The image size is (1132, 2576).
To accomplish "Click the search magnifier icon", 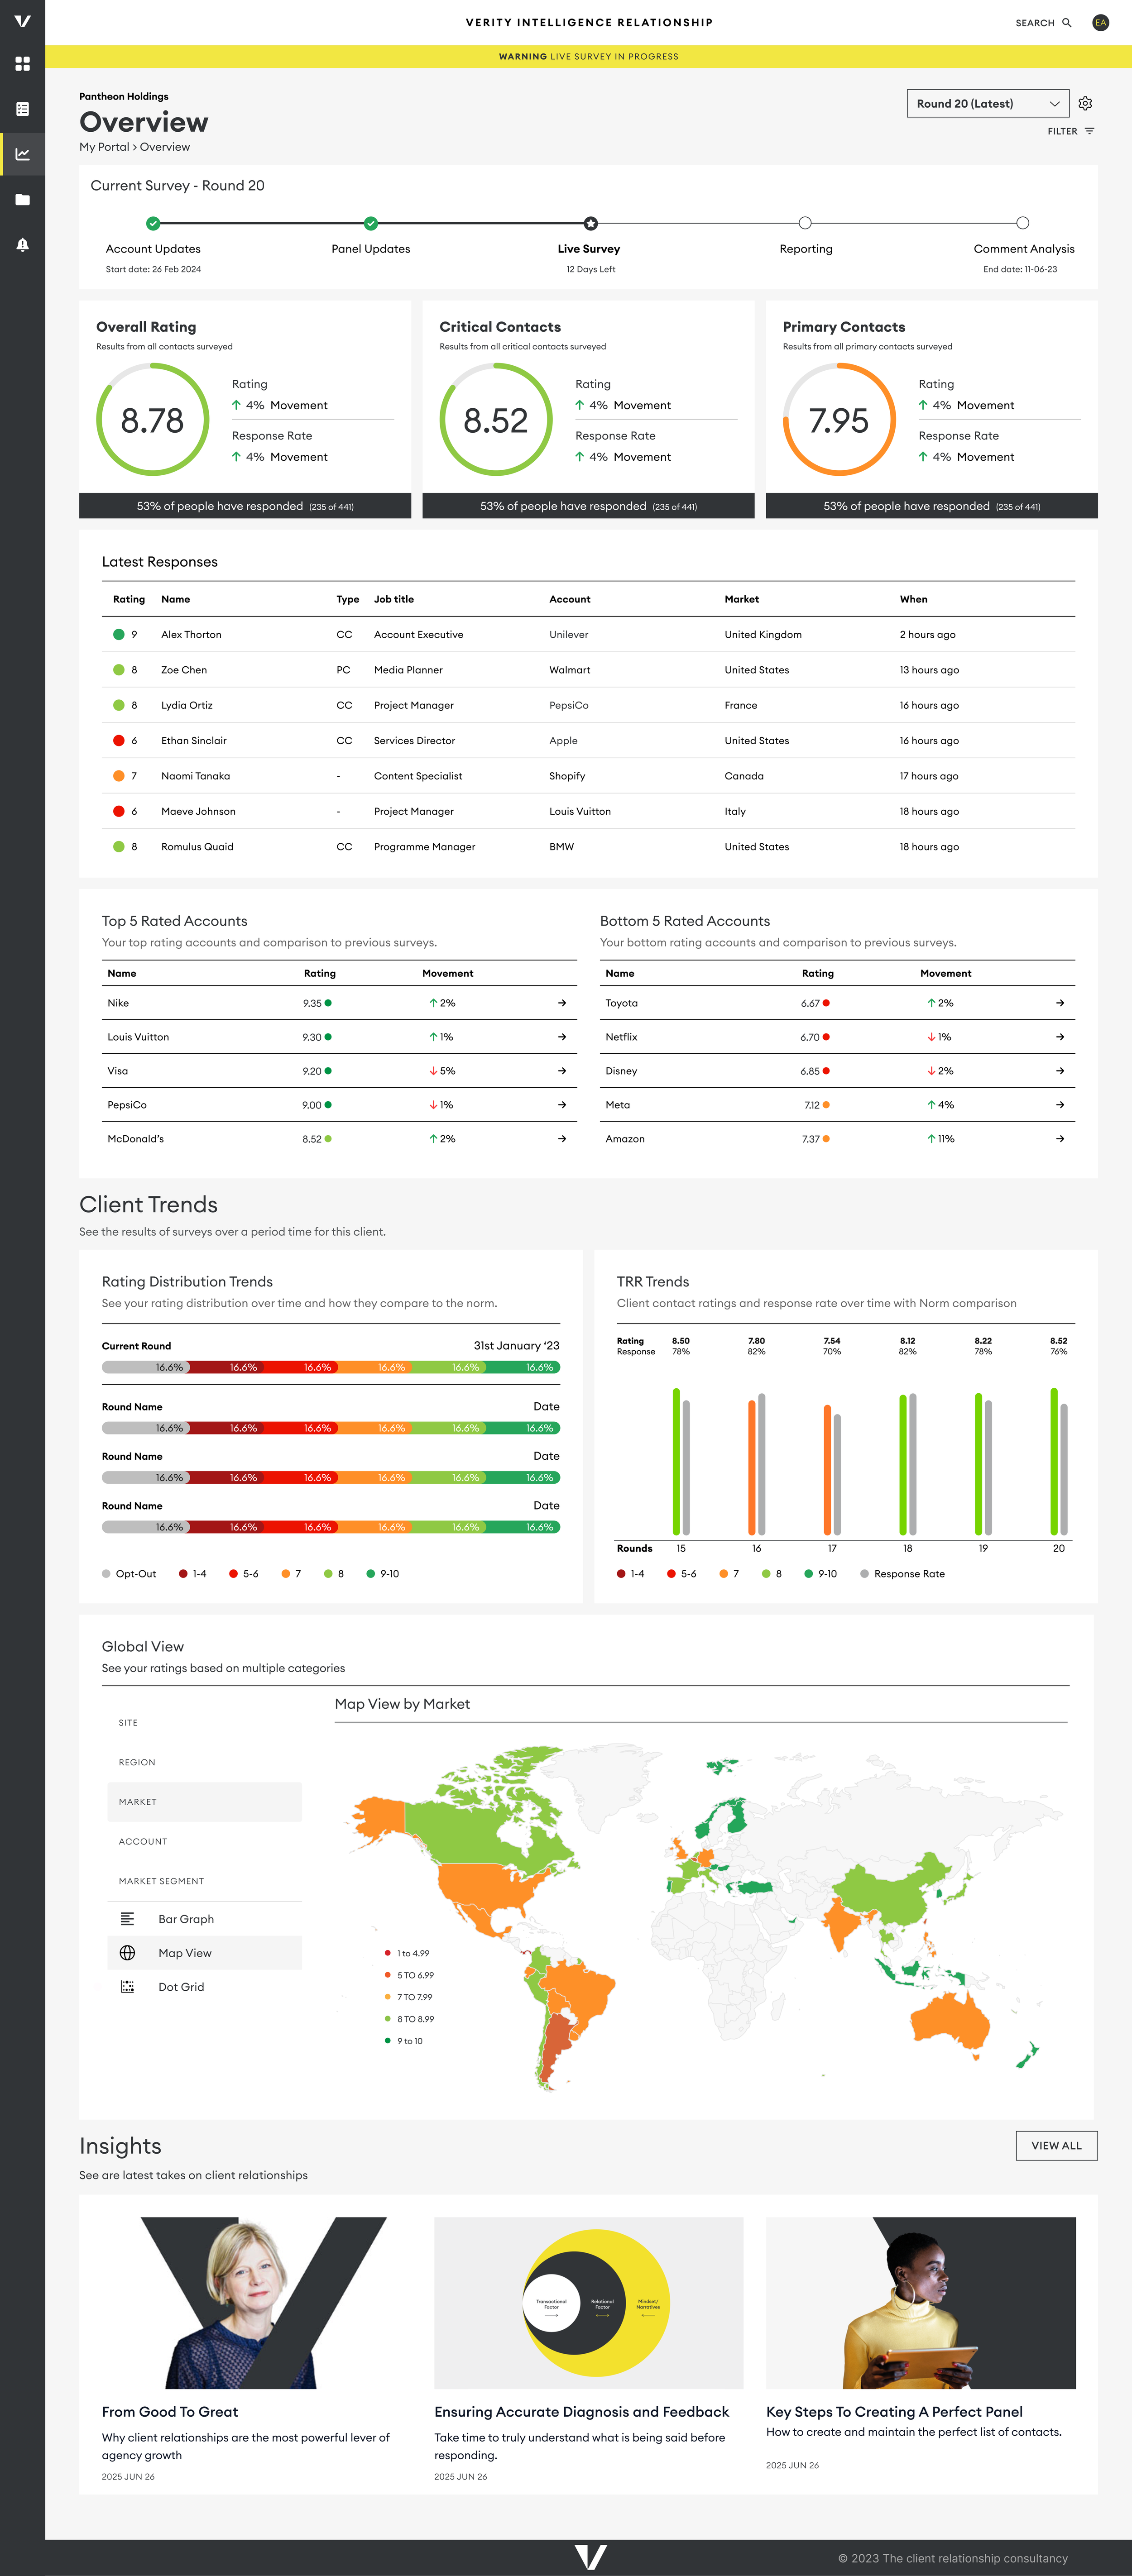I will coord(1066,23).
